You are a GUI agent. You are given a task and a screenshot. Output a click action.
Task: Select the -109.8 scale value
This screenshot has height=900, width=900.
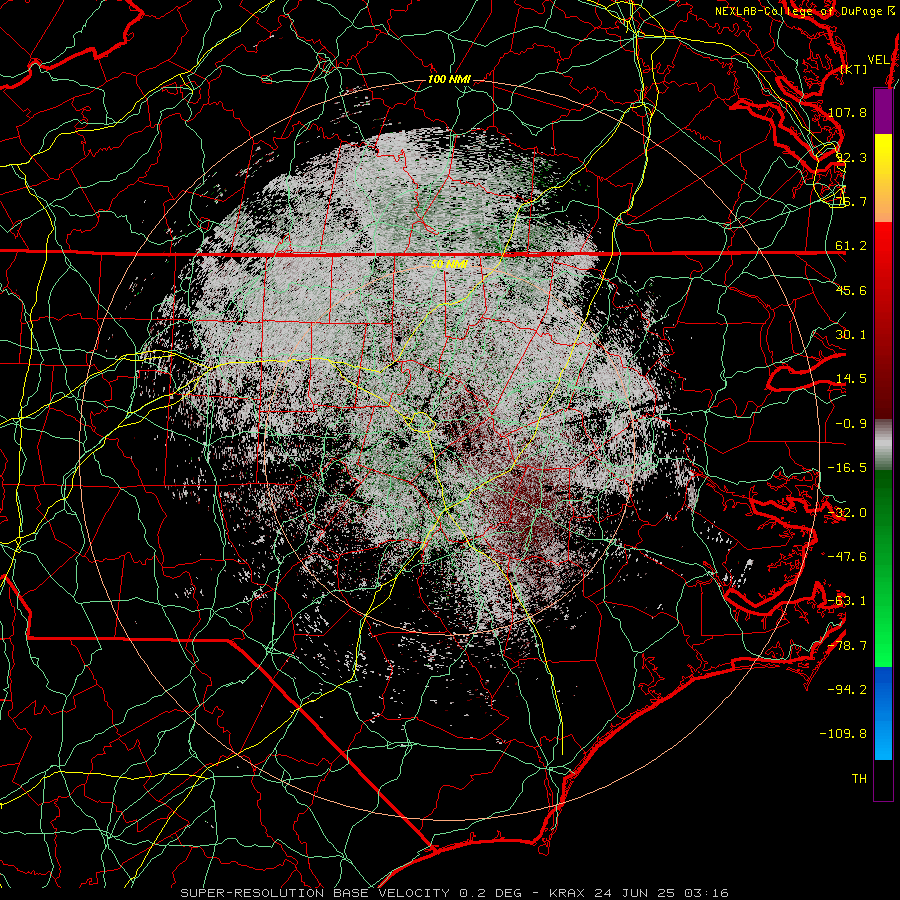click(843, 734)
